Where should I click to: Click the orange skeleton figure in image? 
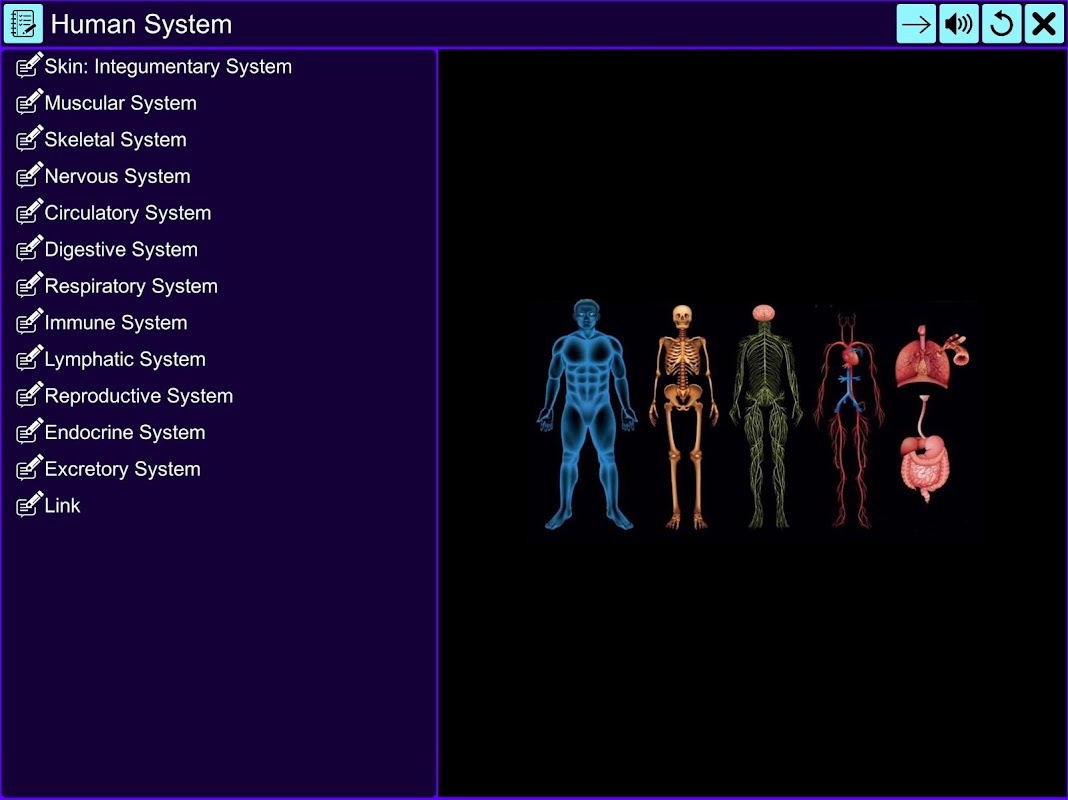coord(683,417)
